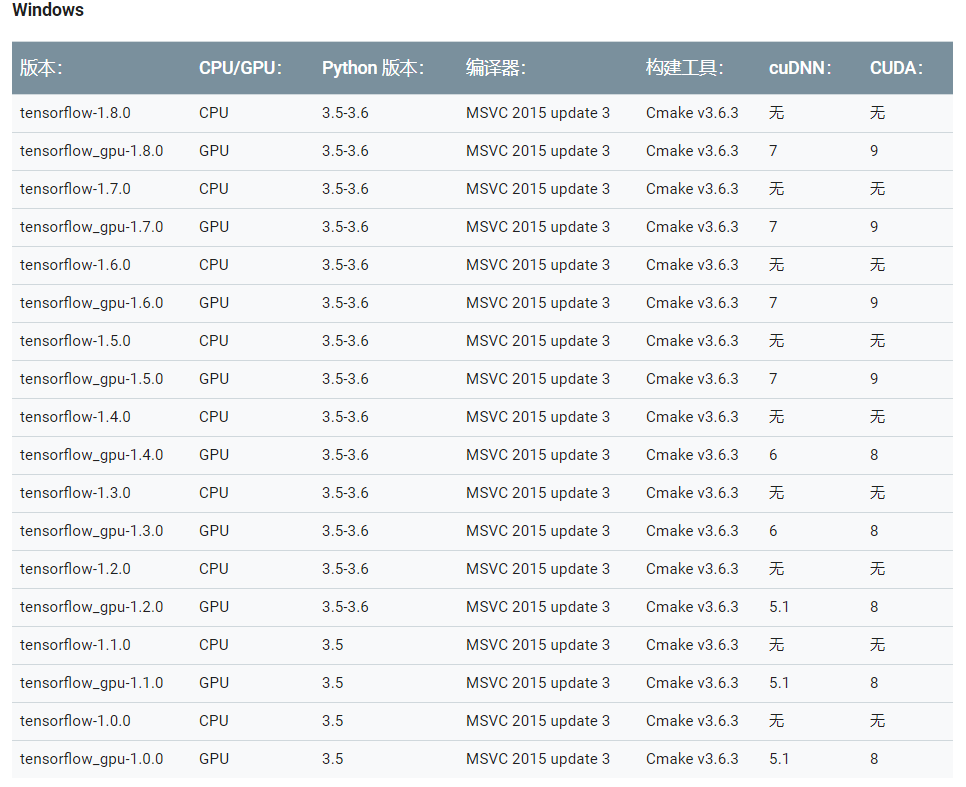The width and height of the screenshot is (966, 787).
Task: Select the 版本 column header
Action: click(41, 68)
